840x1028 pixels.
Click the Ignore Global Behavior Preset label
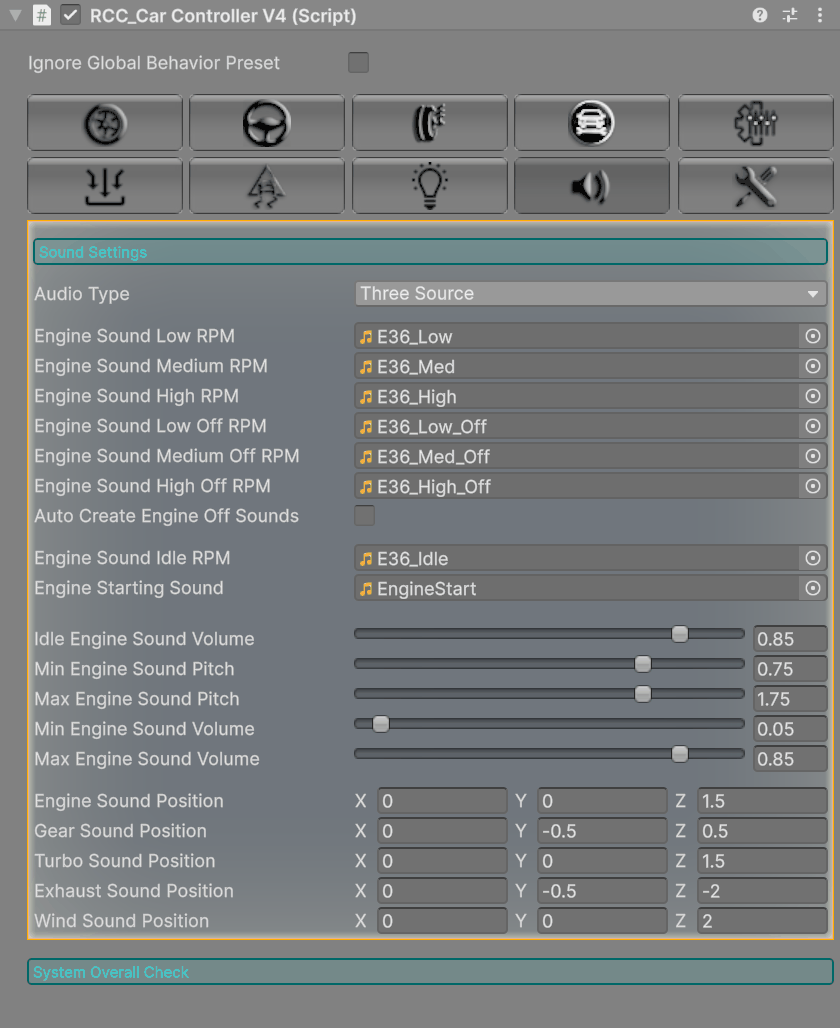coord(154,63)
